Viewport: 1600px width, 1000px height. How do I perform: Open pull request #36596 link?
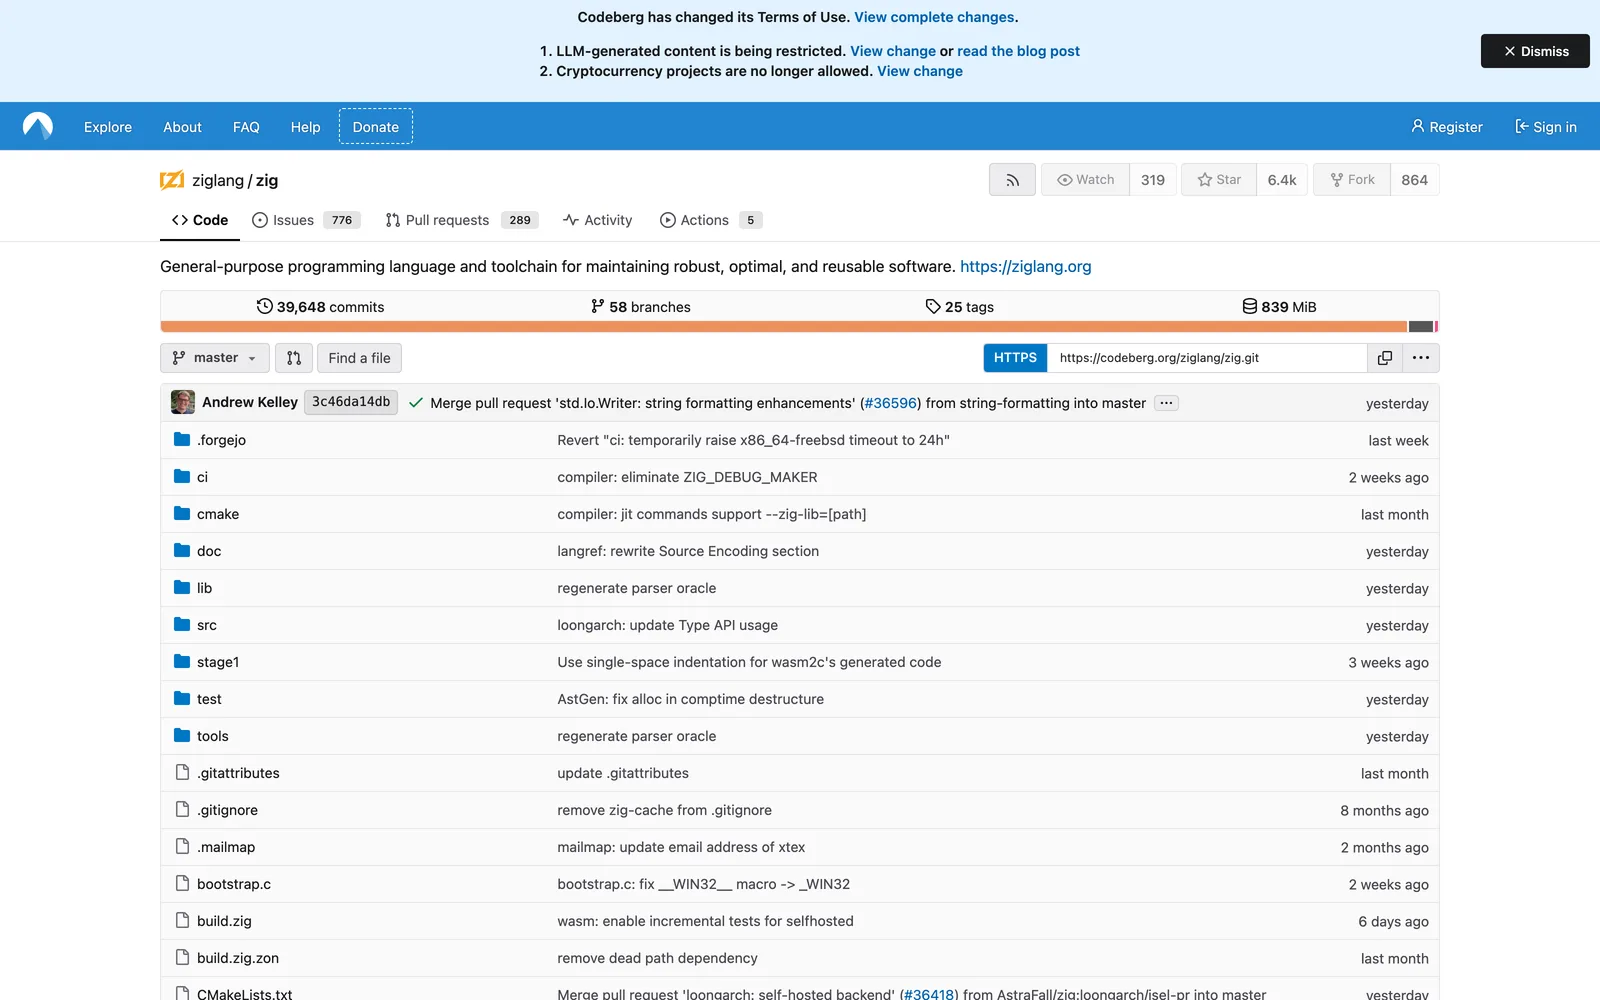tap(890, 403)
